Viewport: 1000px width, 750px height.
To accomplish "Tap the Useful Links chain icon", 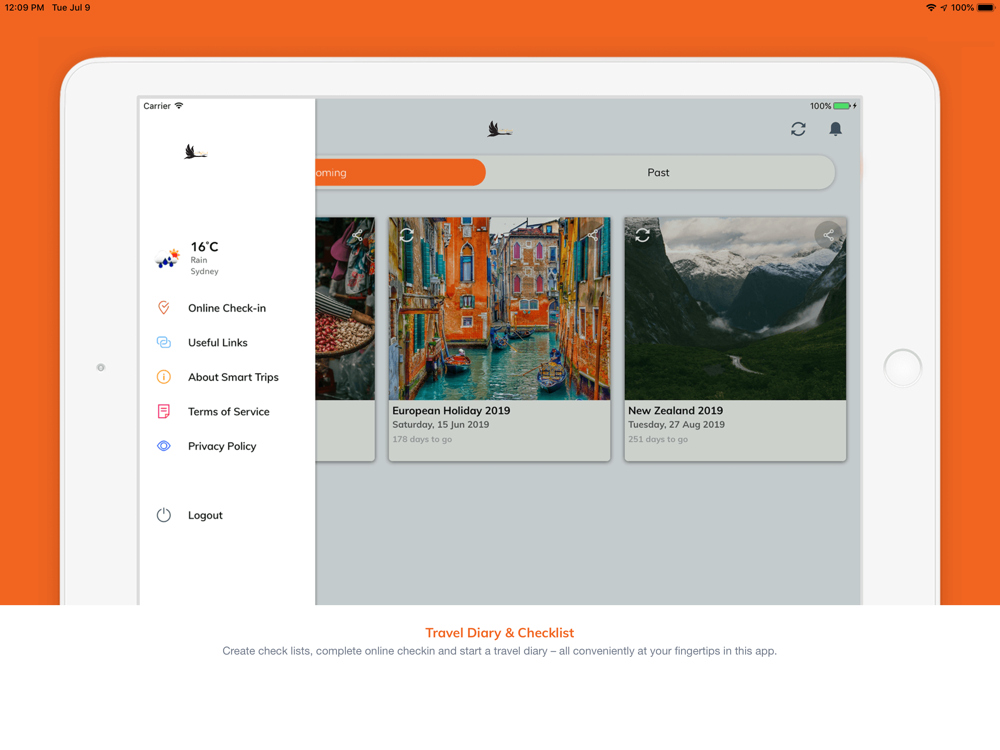I will click(164, 342).
